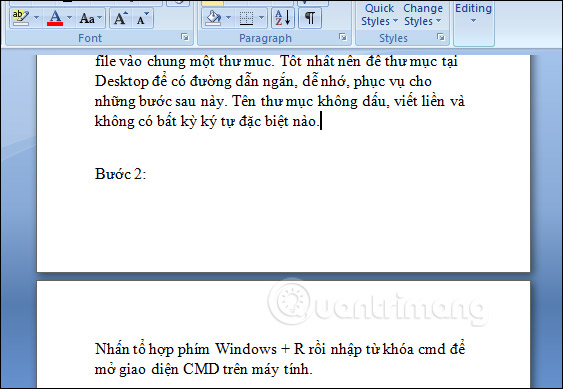Click the line "mở giao diện CMD trên máy tính."
Screen dimensions: 563x389
click(x=204, y=369)
